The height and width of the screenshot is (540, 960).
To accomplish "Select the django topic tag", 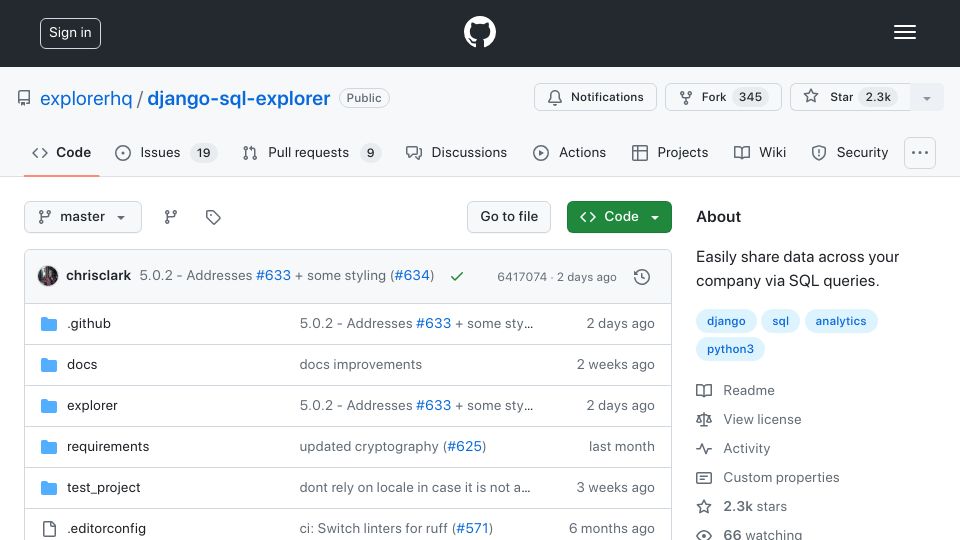I will pyautogui.click(x=726, y=321).
